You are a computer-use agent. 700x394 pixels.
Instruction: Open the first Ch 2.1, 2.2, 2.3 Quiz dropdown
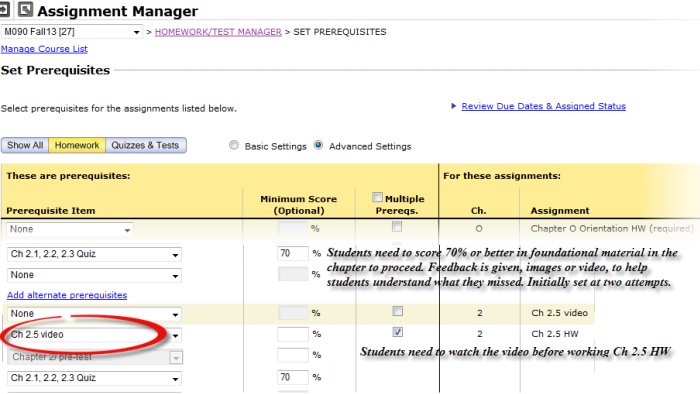click(94, 254)
